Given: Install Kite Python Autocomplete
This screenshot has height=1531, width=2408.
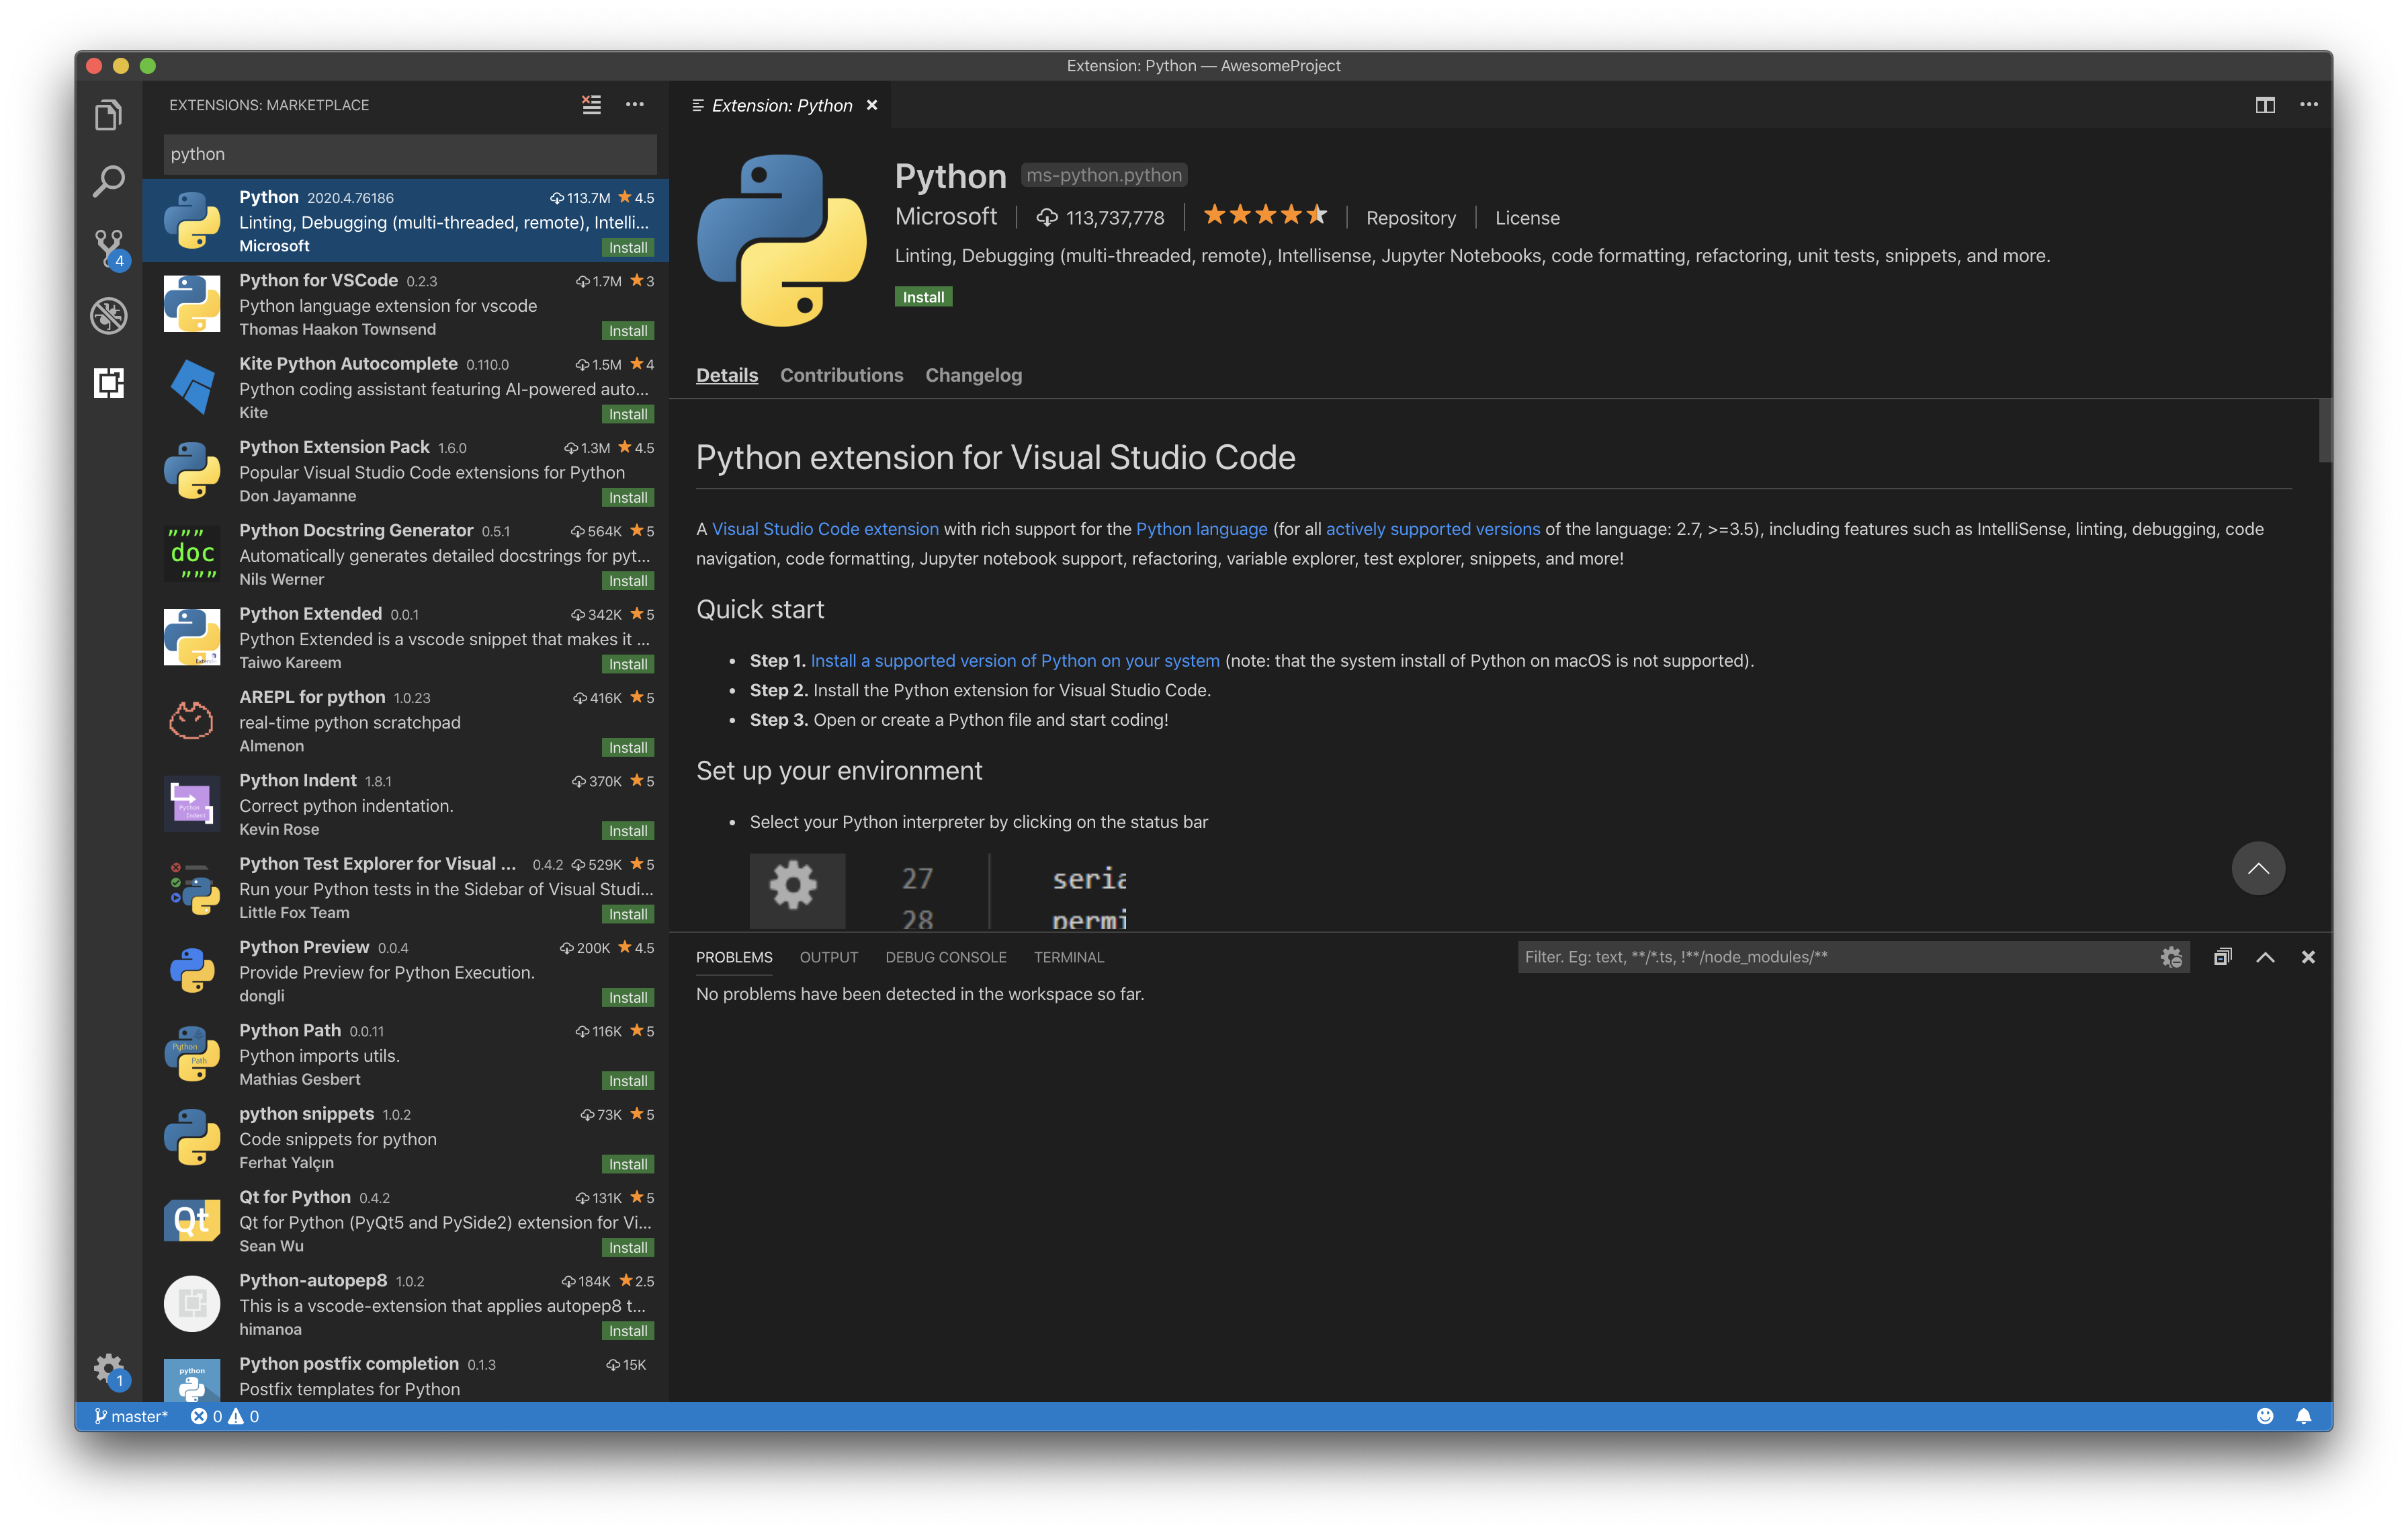Looking at the screenshot, I should [x=628, y=414].
